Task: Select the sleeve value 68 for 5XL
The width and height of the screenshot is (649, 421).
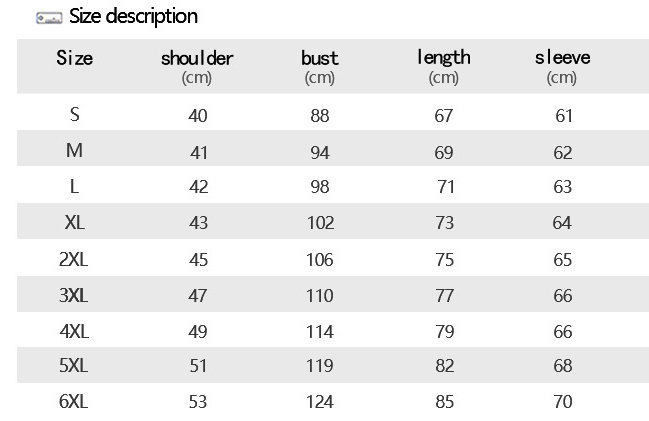Action: (x=563, y=367)
